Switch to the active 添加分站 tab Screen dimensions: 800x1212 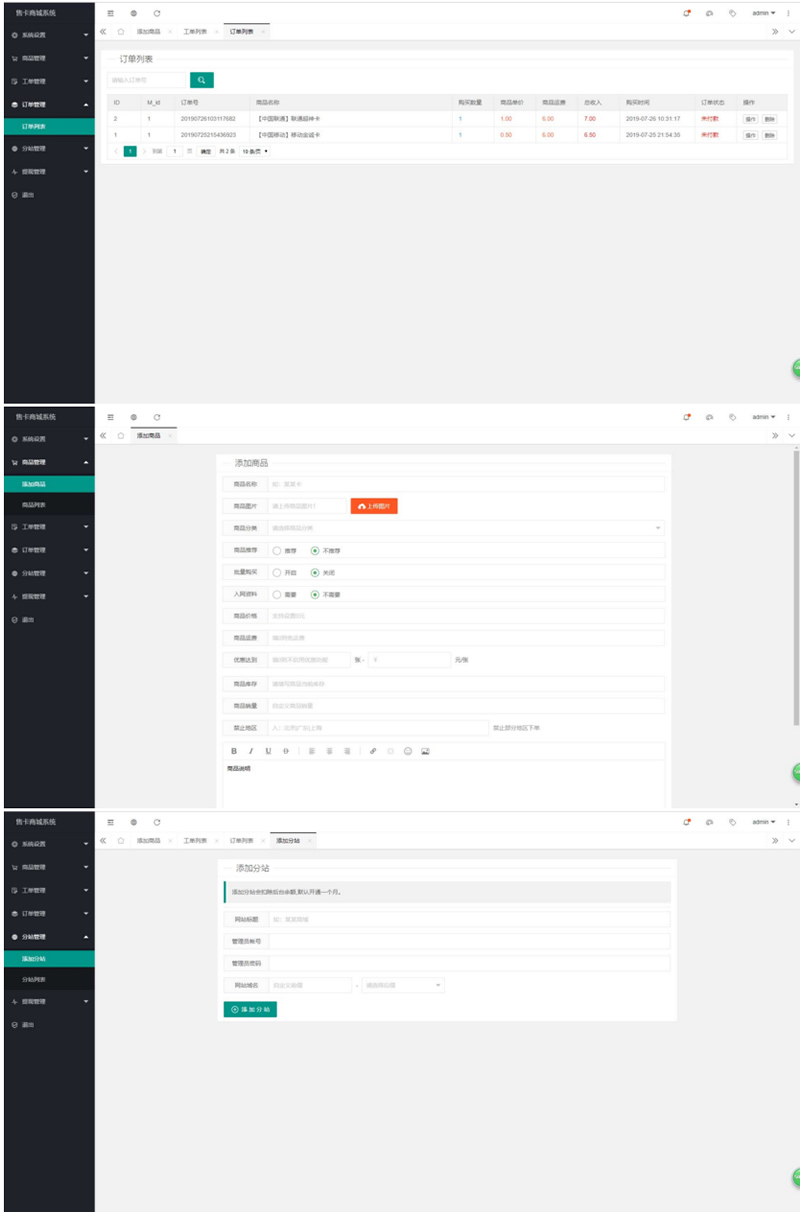tap(295, 841)
